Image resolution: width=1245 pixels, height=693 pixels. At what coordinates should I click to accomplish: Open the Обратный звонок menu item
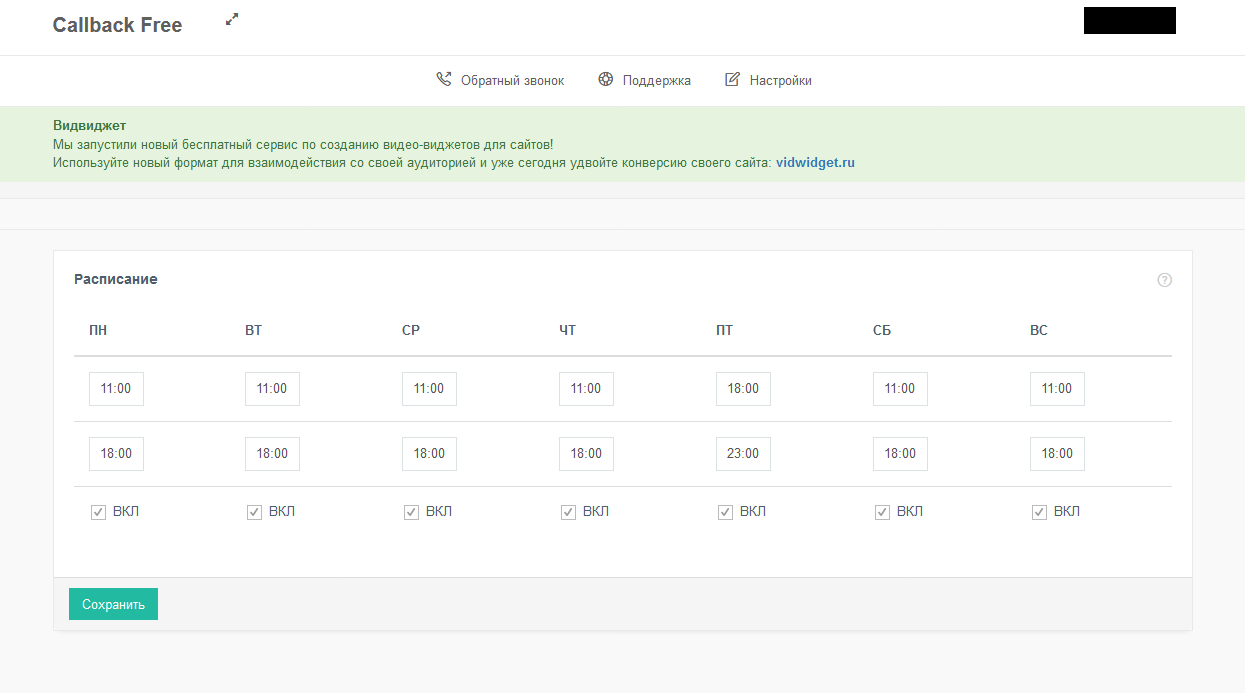click(512, 81)
